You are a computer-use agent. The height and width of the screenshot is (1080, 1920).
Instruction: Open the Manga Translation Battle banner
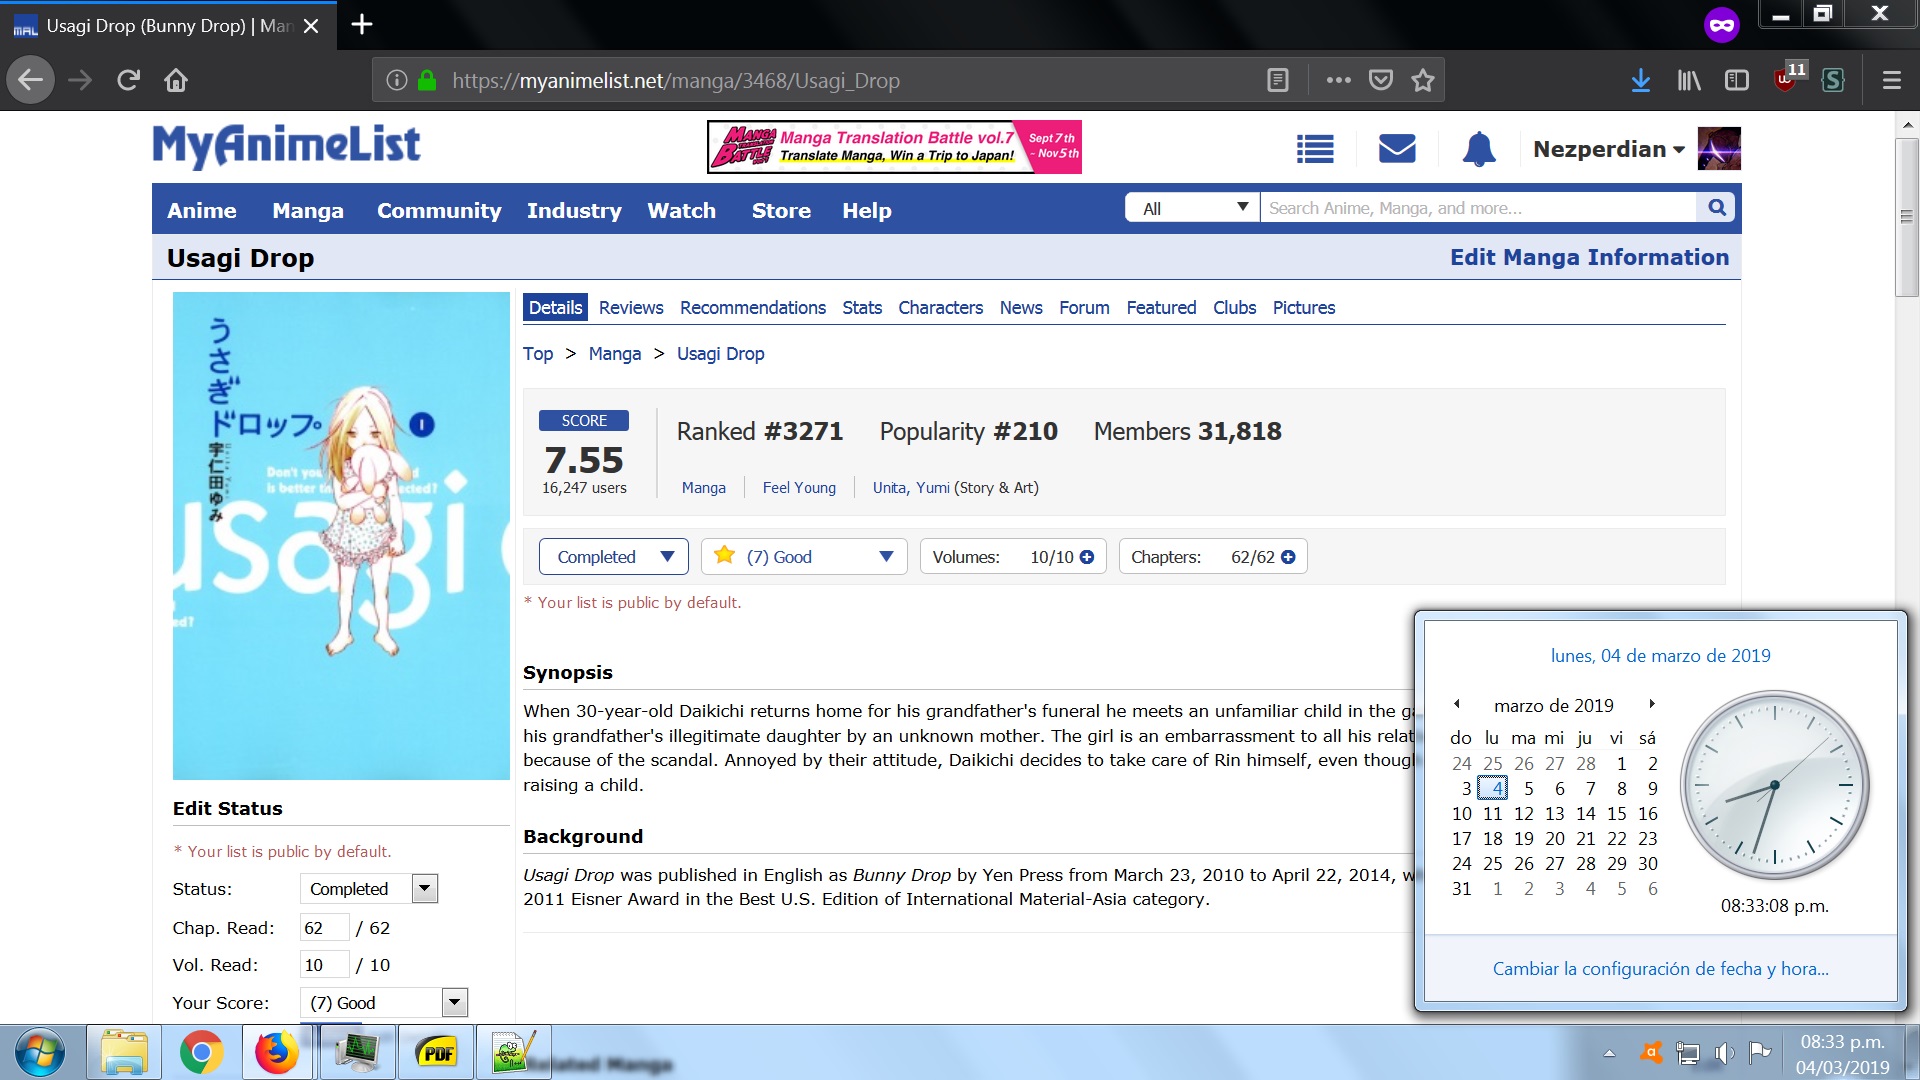[x=894, y=147]
